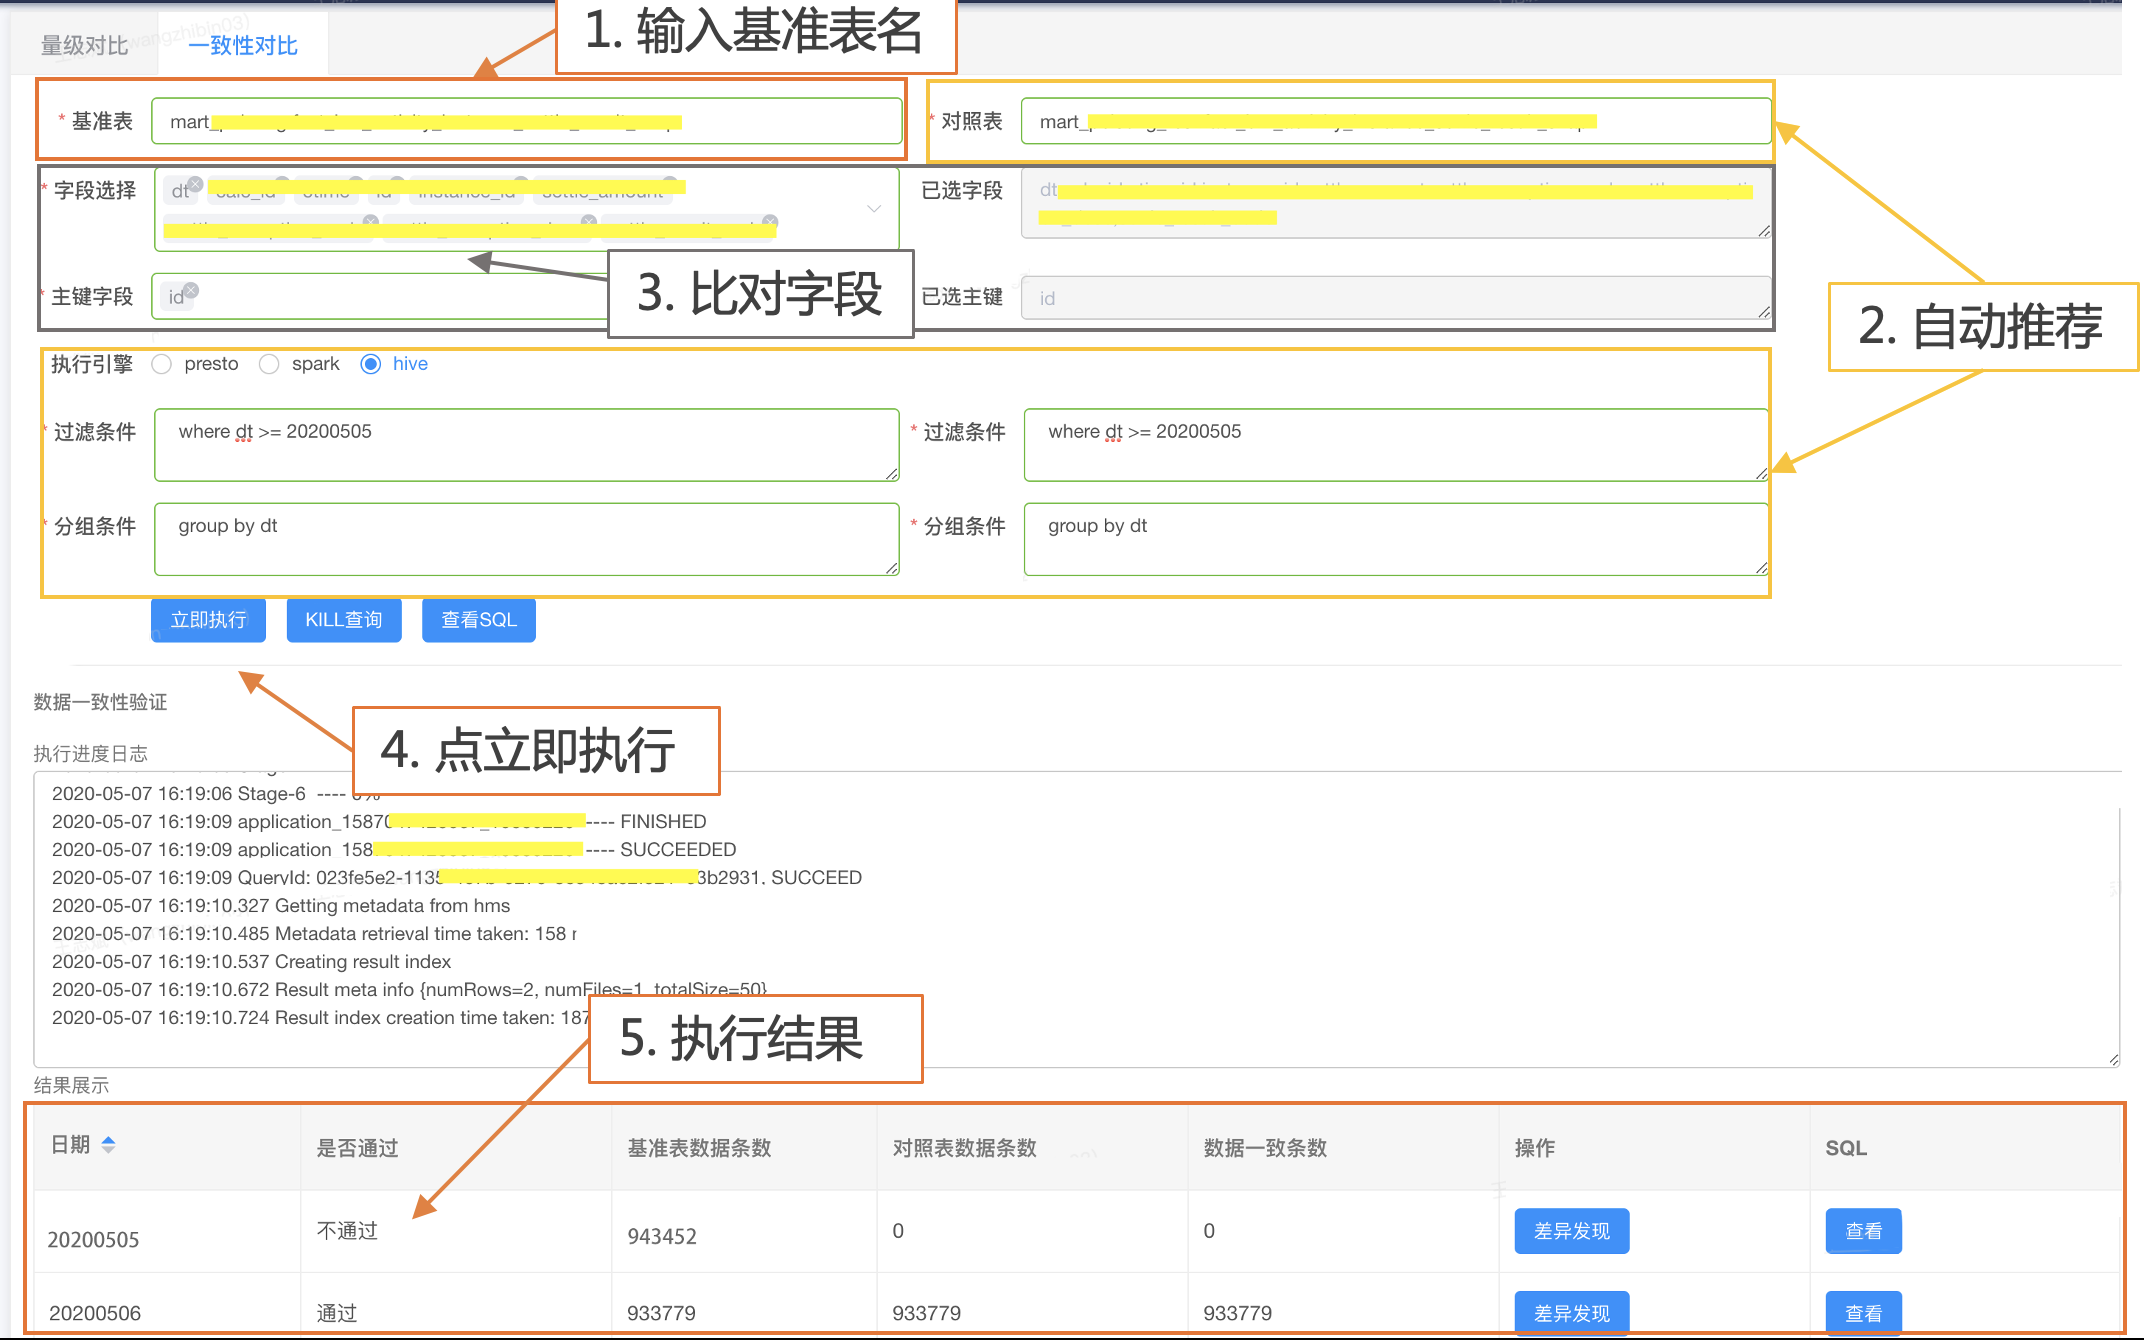Switch to 一致性对比 tab
This screenshot has height=1340, width=2144.
click(x=243, y=46)
